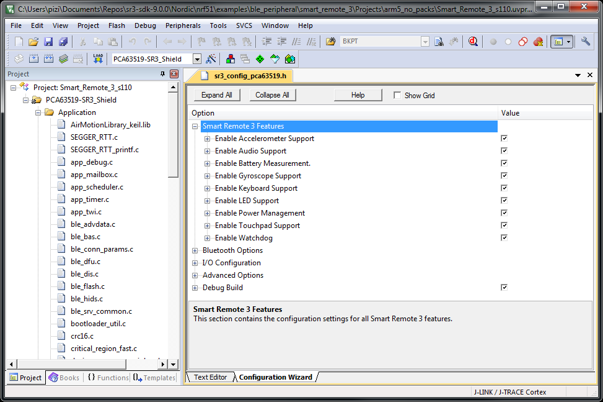Click the indent lines icon
This screenshot has width=603, height=402.
coord(267,42)
